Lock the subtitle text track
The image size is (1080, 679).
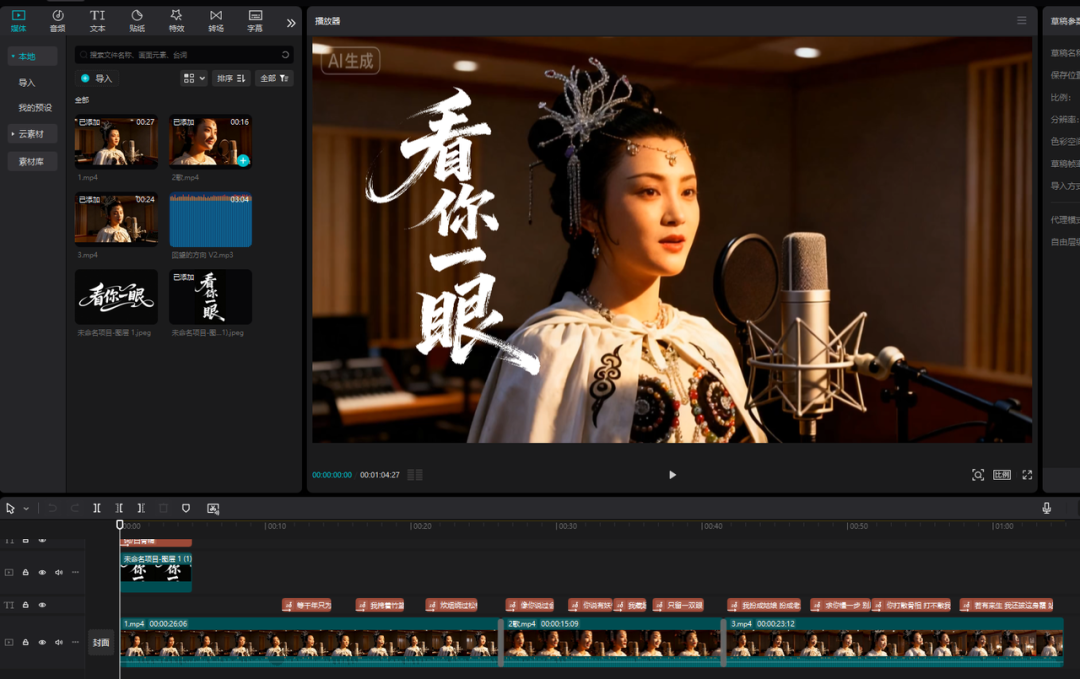(x=26, y=605)
